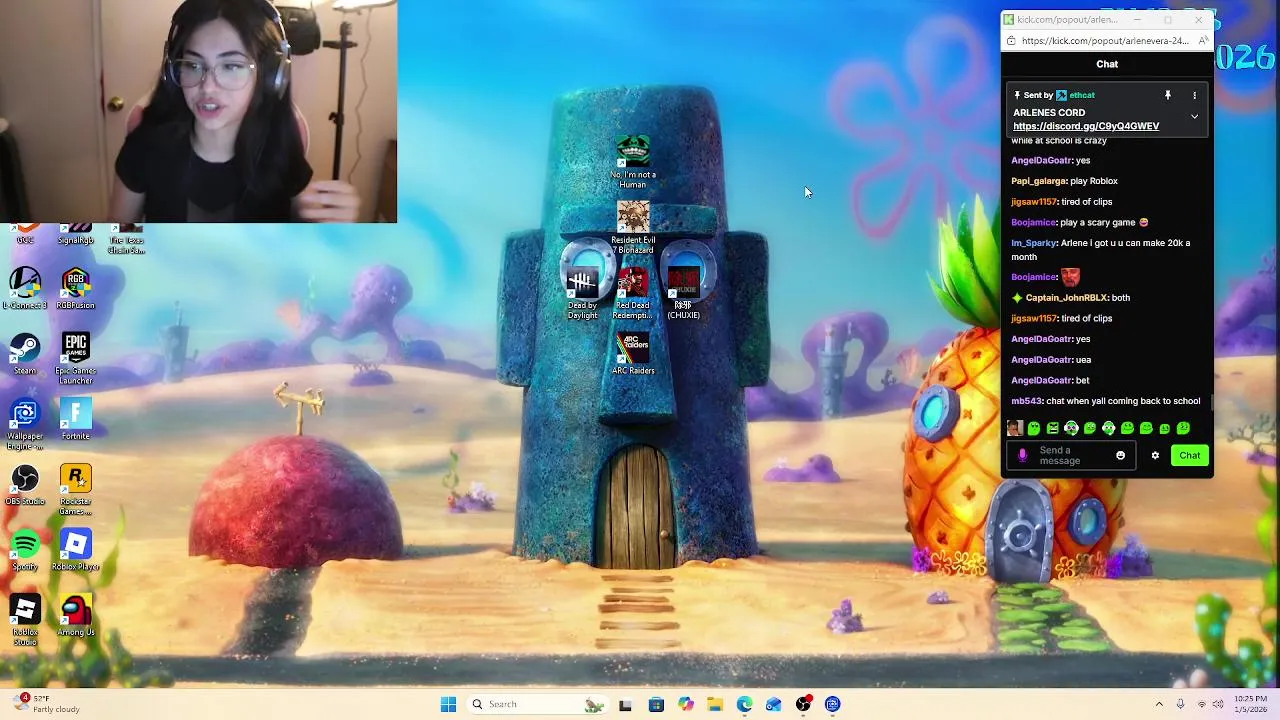Open the Spotify desktop shortcut

tap(25, 550)
